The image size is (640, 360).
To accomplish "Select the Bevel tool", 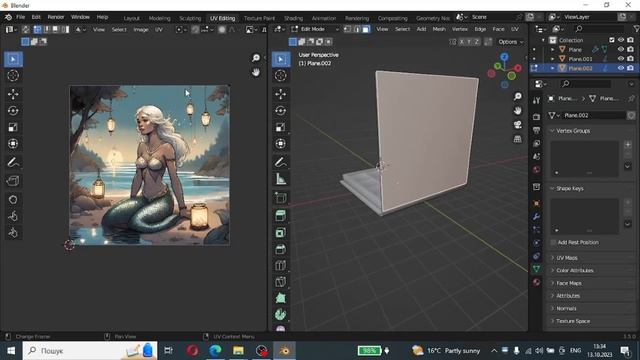I will (281, 249).
